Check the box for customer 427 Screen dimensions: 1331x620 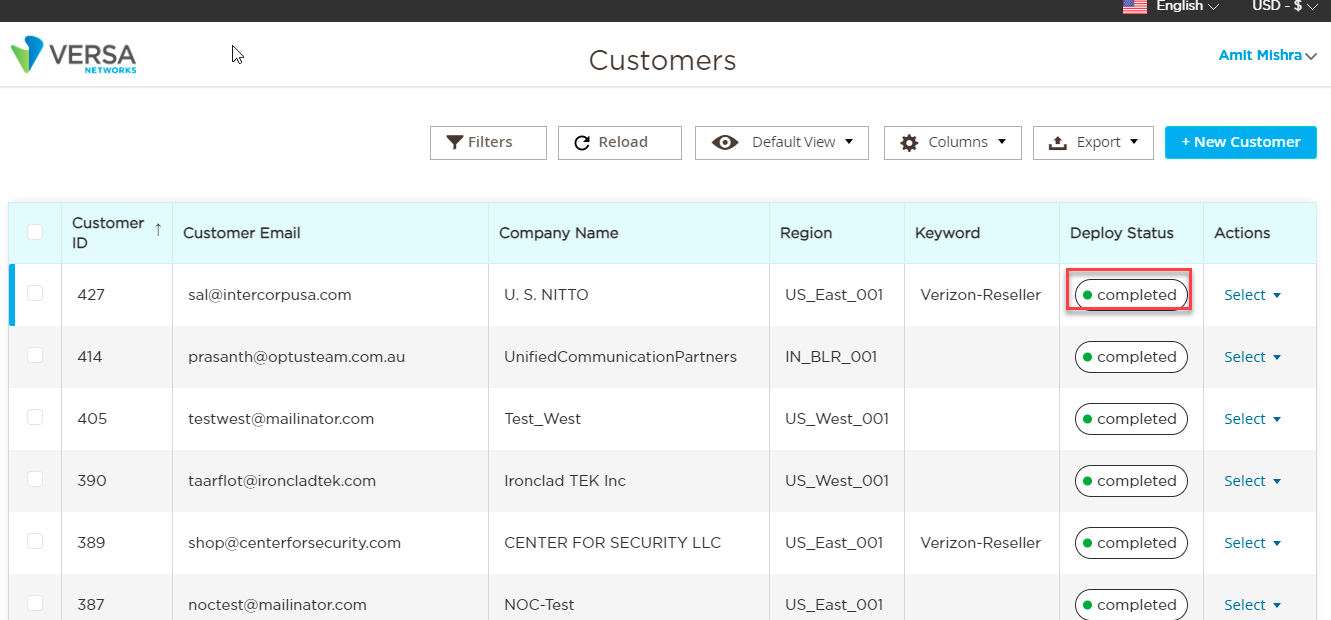35,293
